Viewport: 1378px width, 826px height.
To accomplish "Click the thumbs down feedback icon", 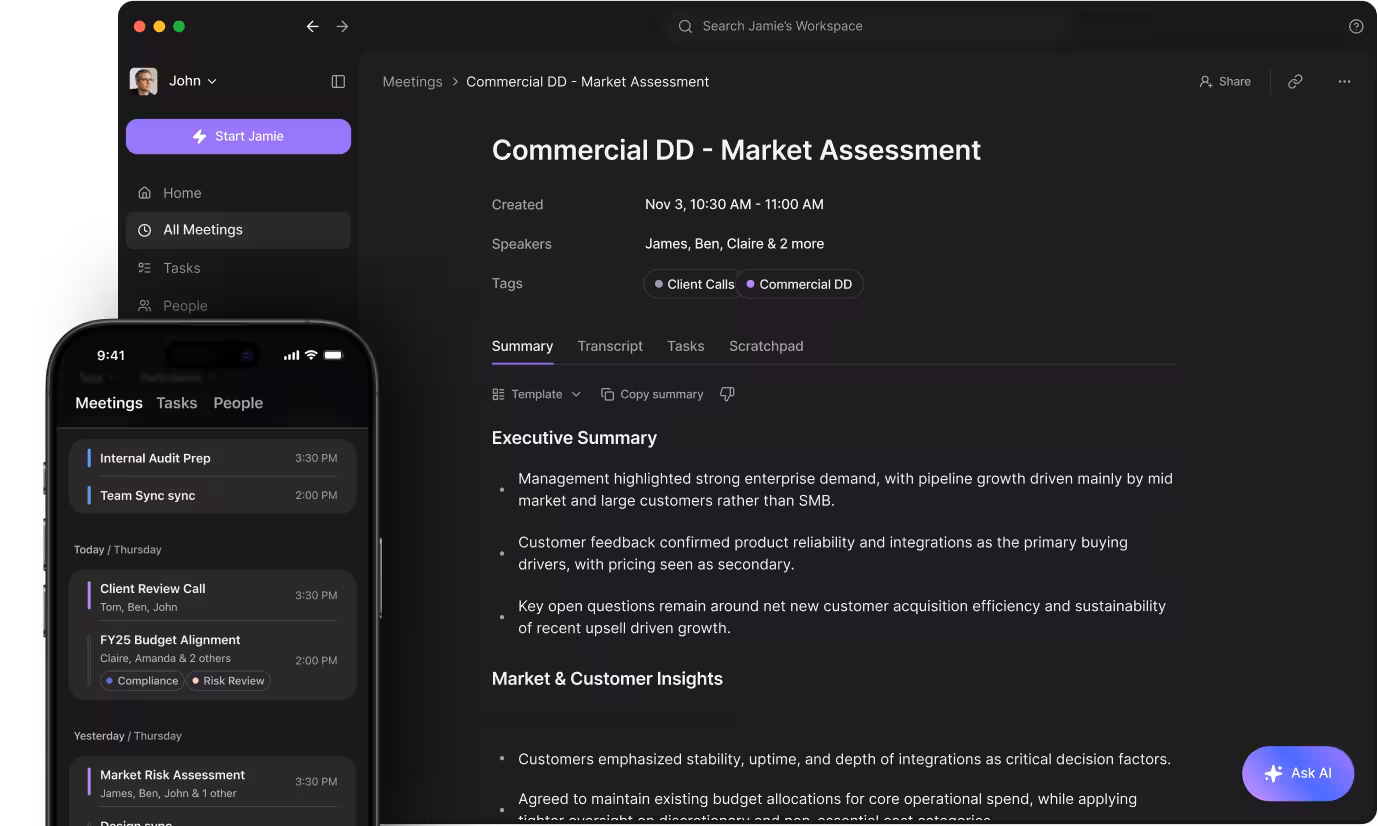I will 727,394.
